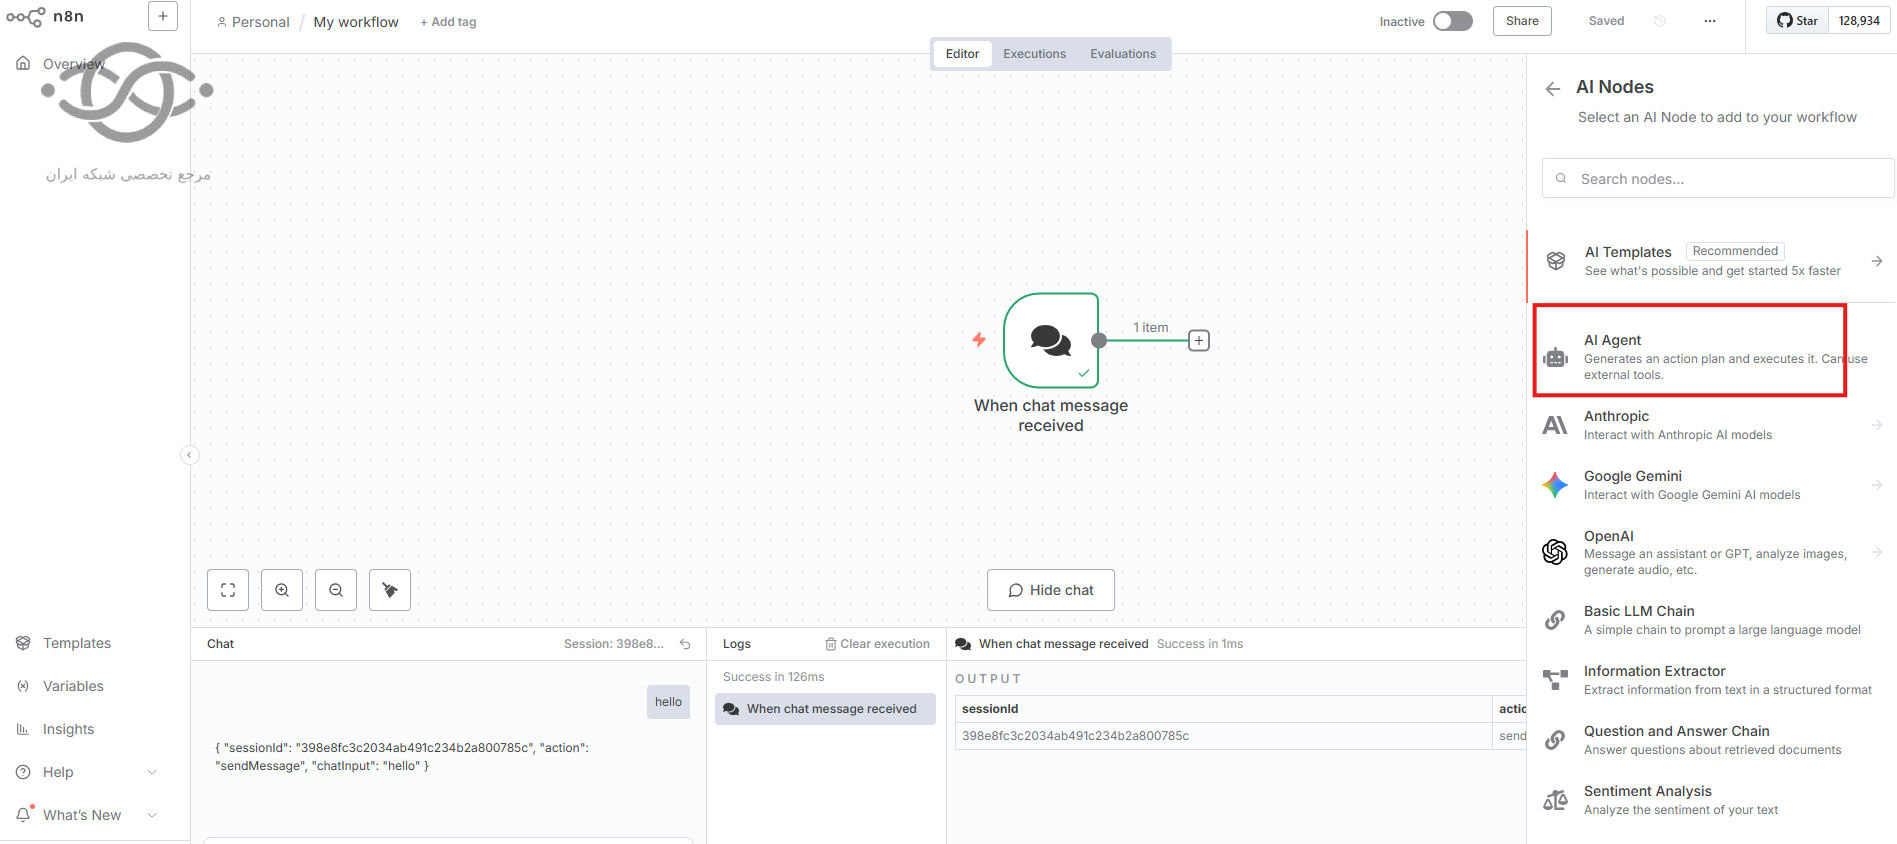The width and height of the screenshot is (1897, 844).
Task: Refresh the chat session icon
Action: coord(685,644)
